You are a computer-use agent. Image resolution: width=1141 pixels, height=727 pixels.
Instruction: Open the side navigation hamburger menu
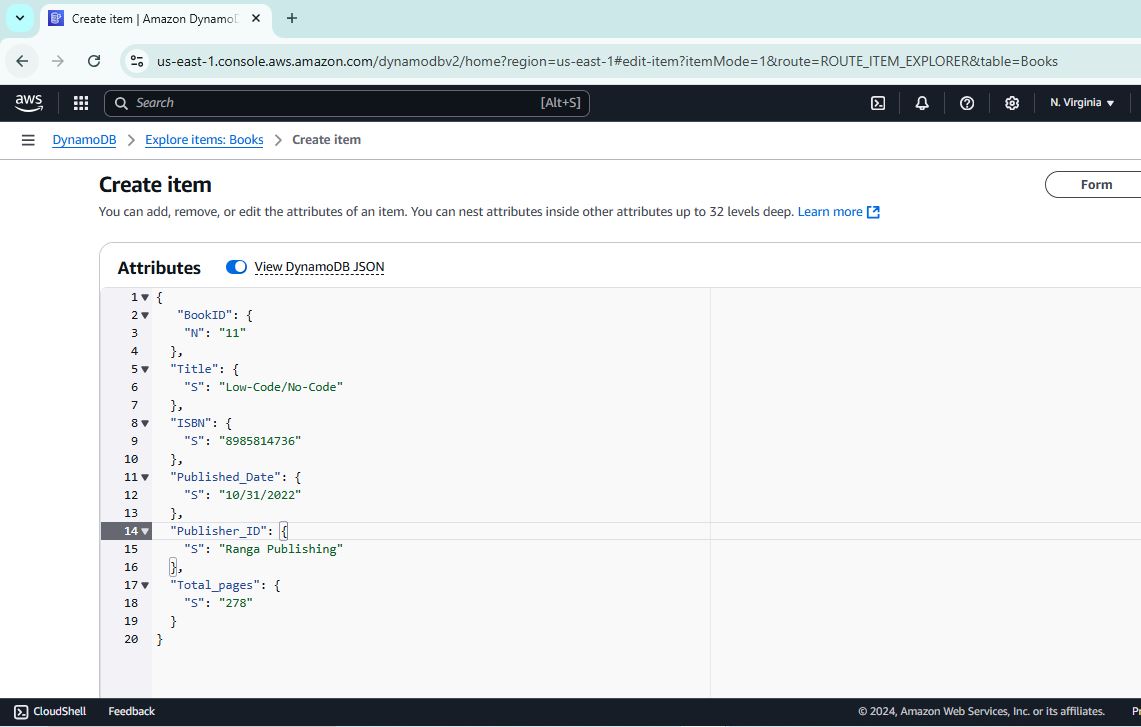pos(28,140)
